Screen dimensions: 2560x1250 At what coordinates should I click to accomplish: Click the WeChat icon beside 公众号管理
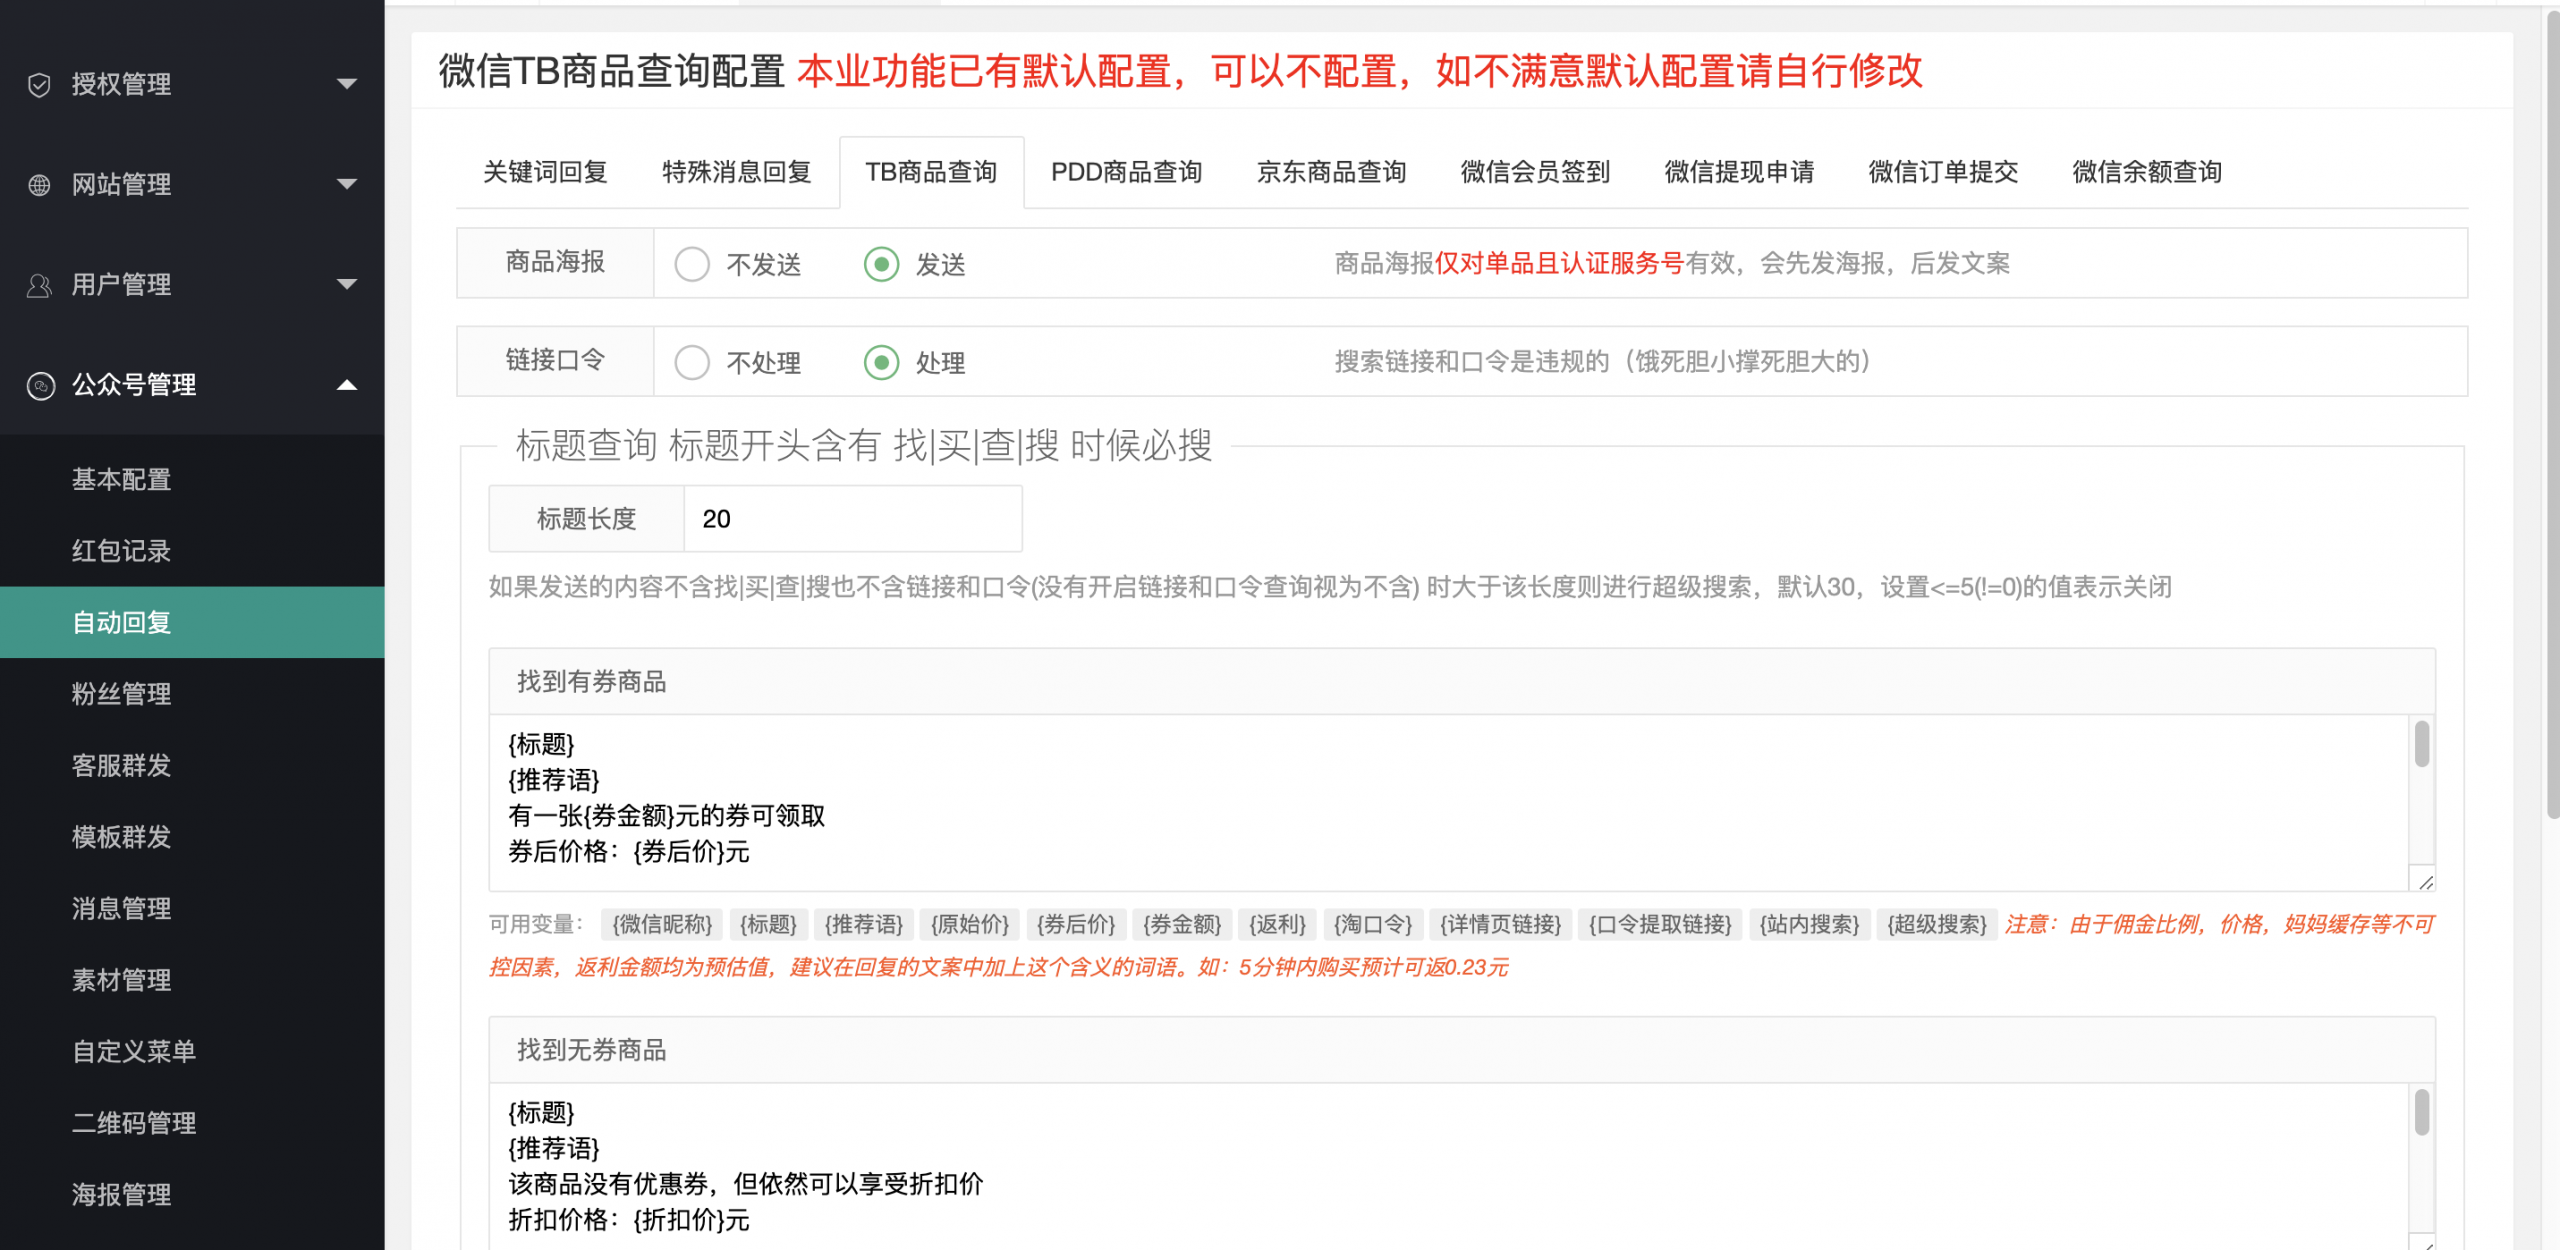(40, 385)
